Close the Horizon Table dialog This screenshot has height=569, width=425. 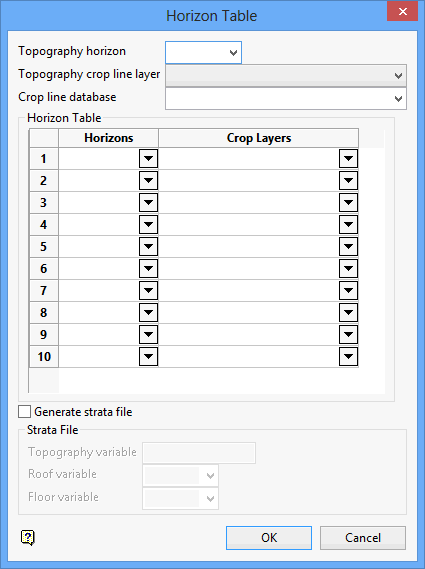[x=402, y=12]
